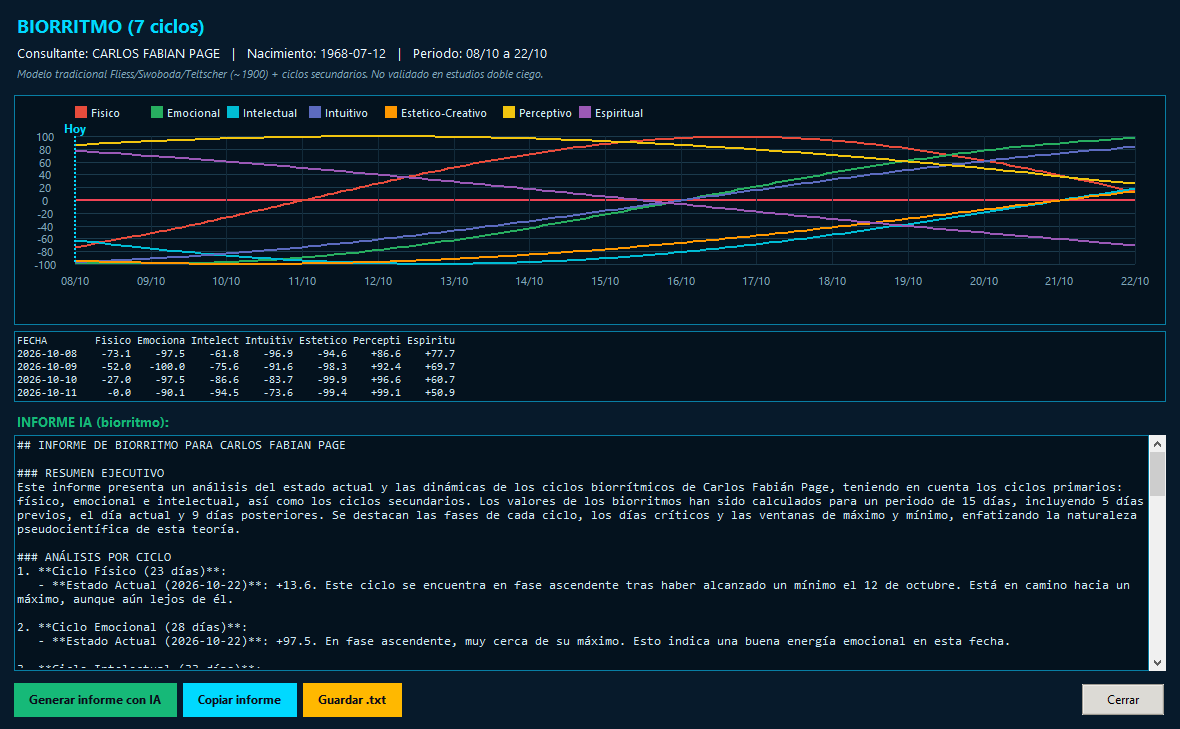This screenshot has width=1180, height=729.
Task: Click the INFORME IA (biorritmo) heading
Action: (x=93, y=423)
